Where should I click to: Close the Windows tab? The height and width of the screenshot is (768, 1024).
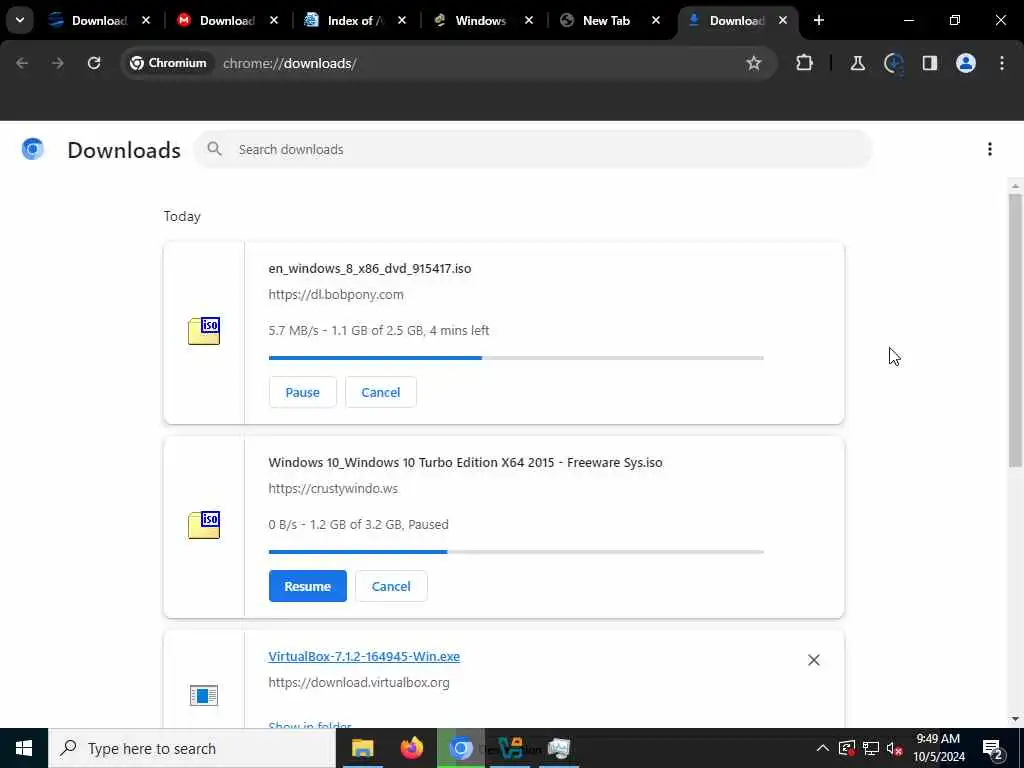529,21
